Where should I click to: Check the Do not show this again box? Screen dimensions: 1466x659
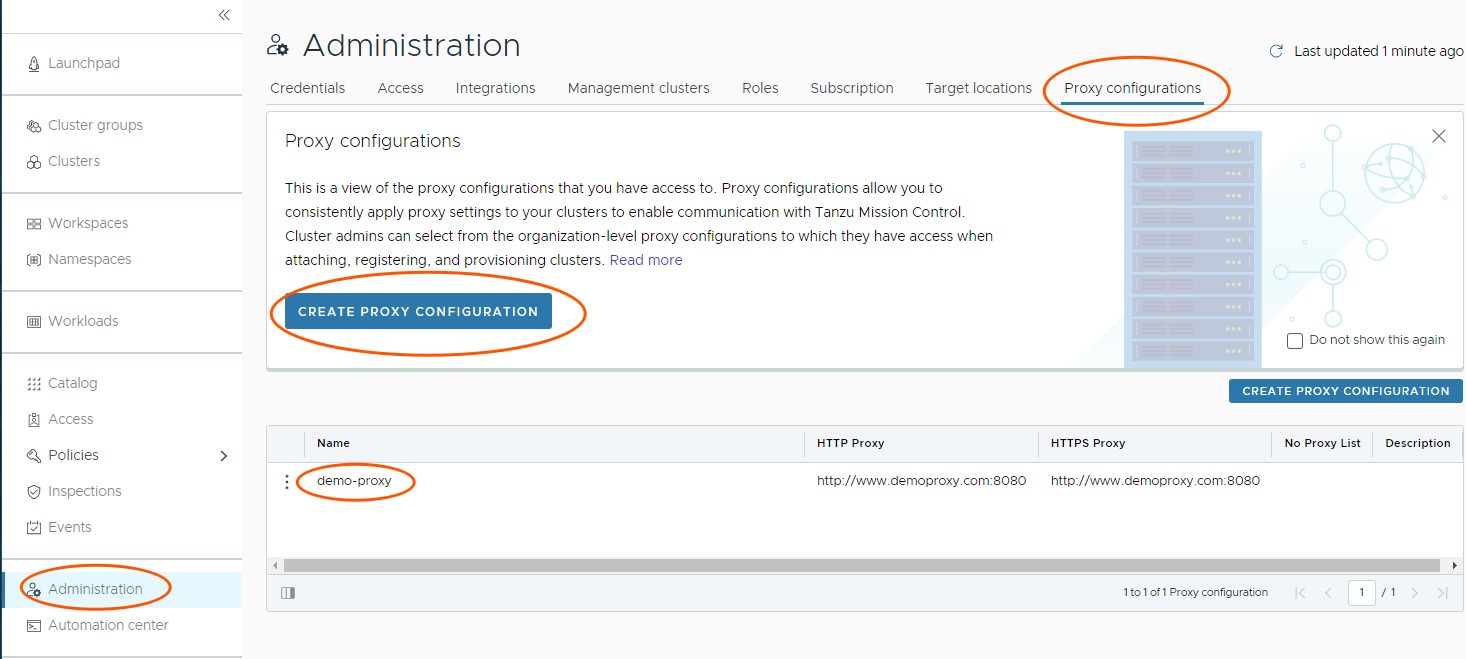[x=1295, y=341]
